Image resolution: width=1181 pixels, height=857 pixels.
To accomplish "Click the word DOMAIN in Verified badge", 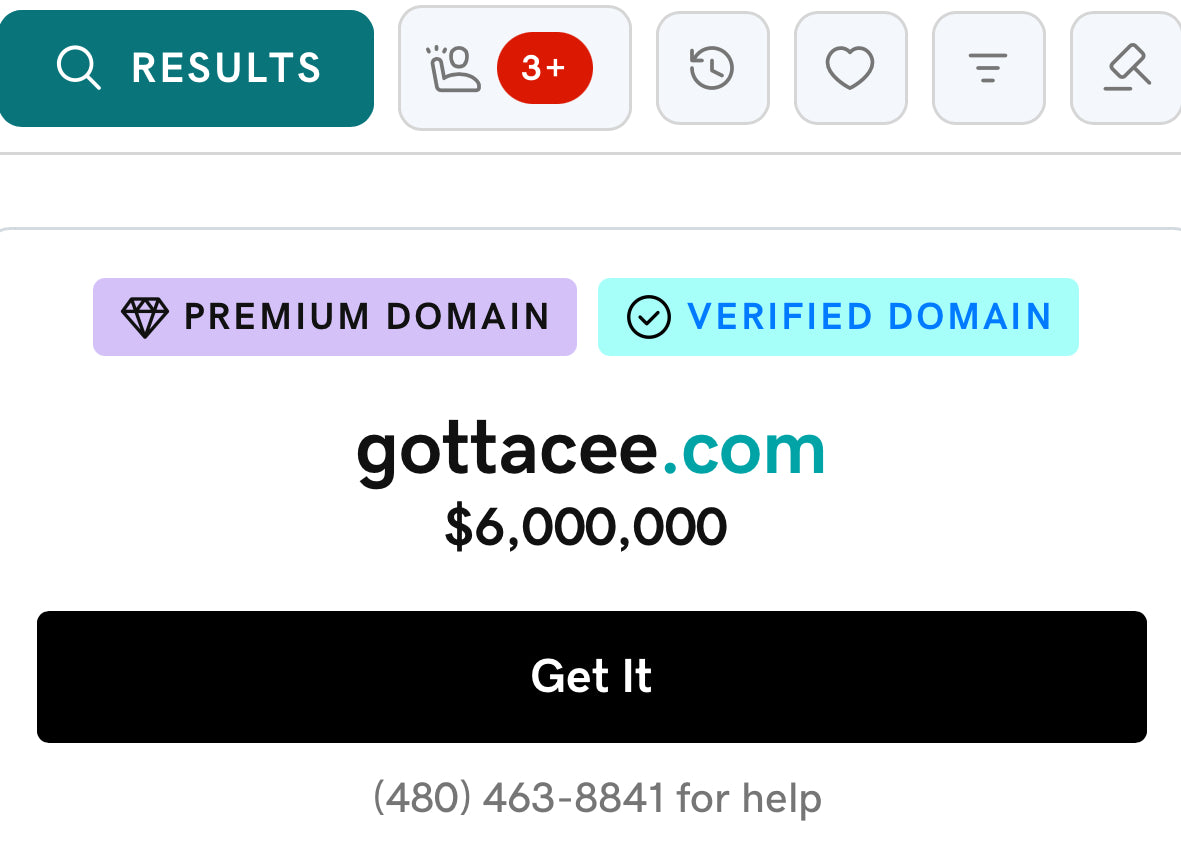I will [970, 317].
